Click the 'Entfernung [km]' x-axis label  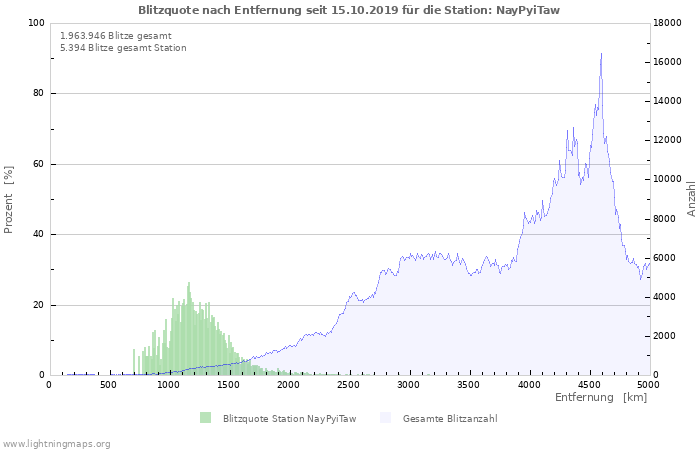click(601, 398)
